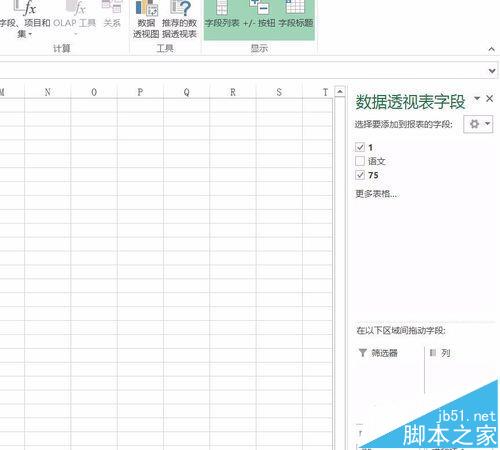Open the More Tables (更多表格...) link

click(376, 194)
